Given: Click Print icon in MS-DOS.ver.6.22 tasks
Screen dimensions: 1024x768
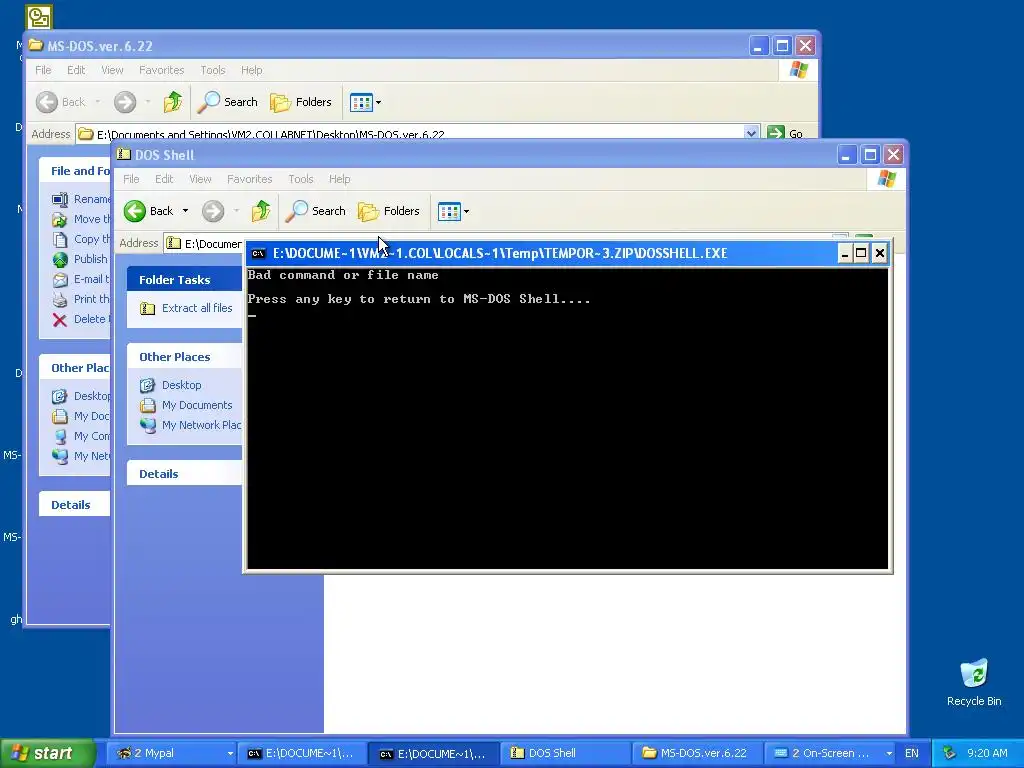Looking at the screenshot, I should (x=60, y=299).
